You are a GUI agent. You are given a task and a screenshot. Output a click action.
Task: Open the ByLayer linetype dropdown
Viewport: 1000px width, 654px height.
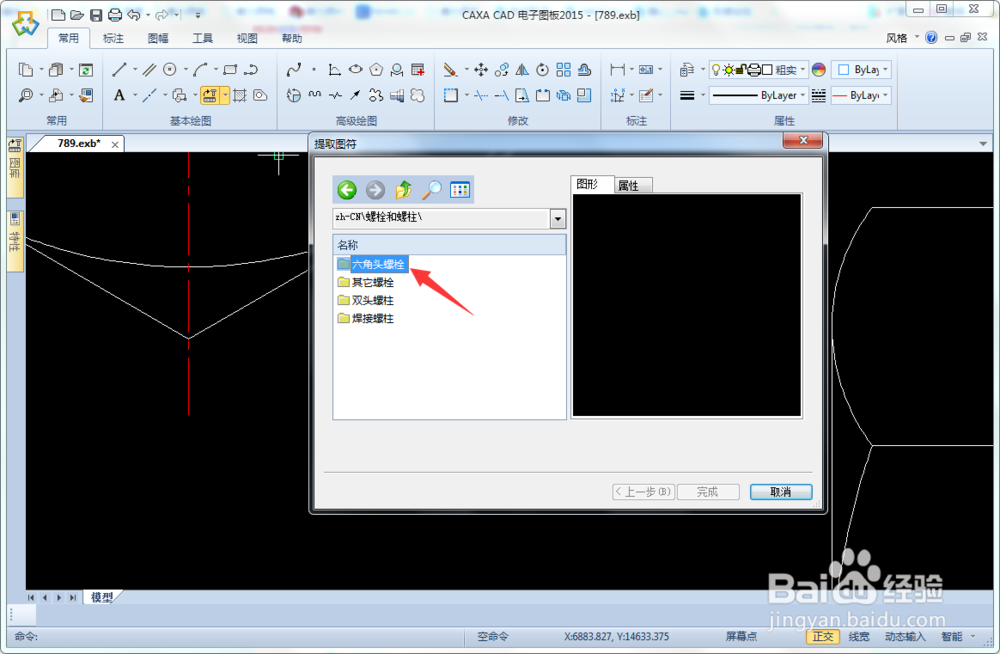(759, 96)
